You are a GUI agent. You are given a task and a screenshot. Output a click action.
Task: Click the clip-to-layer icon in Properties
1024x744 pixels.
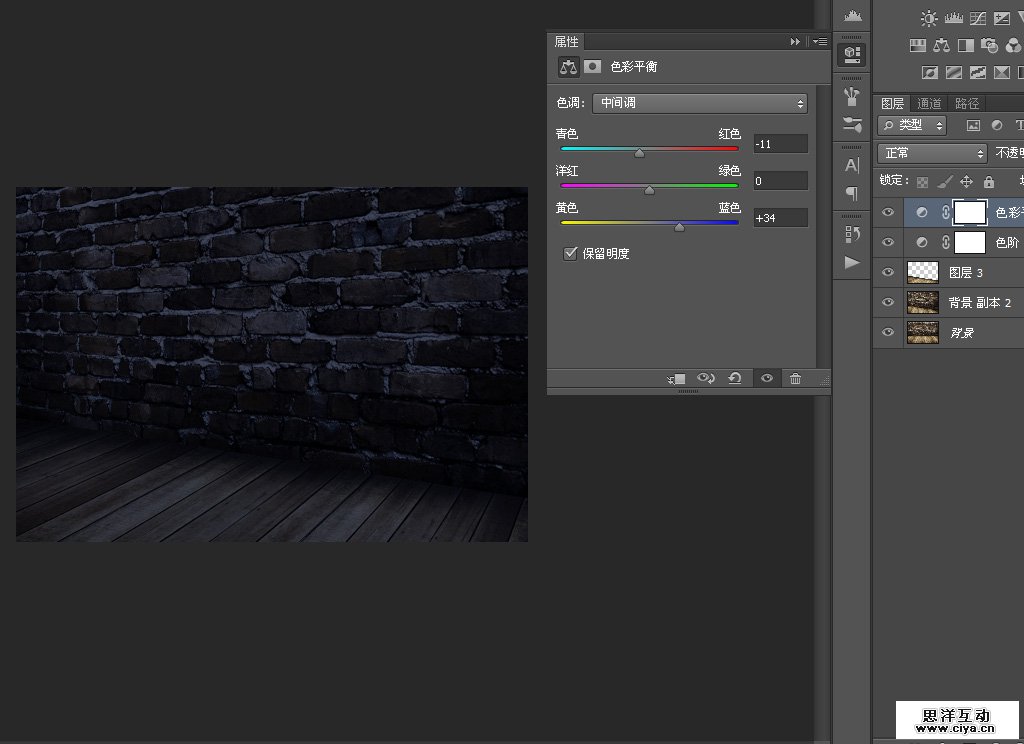click(677, 378)
